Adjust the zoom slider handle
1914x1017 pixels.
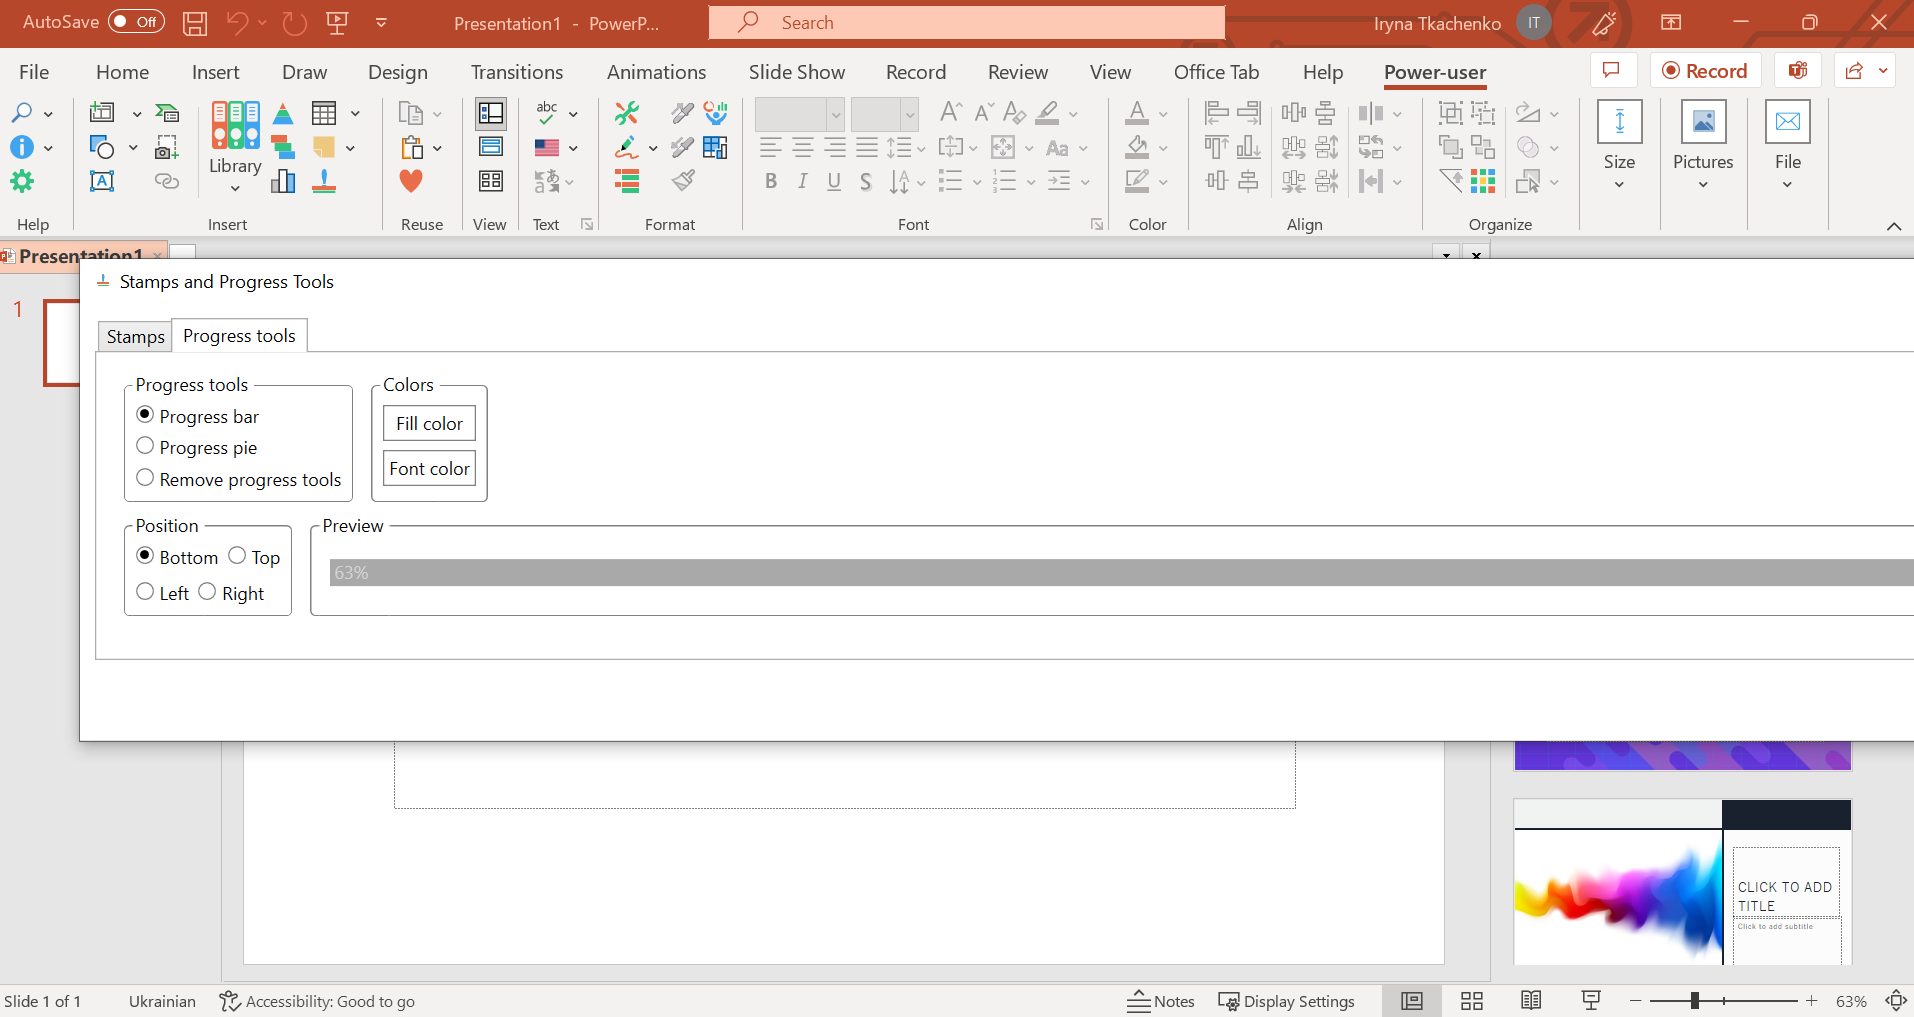coord(1695,1000)
